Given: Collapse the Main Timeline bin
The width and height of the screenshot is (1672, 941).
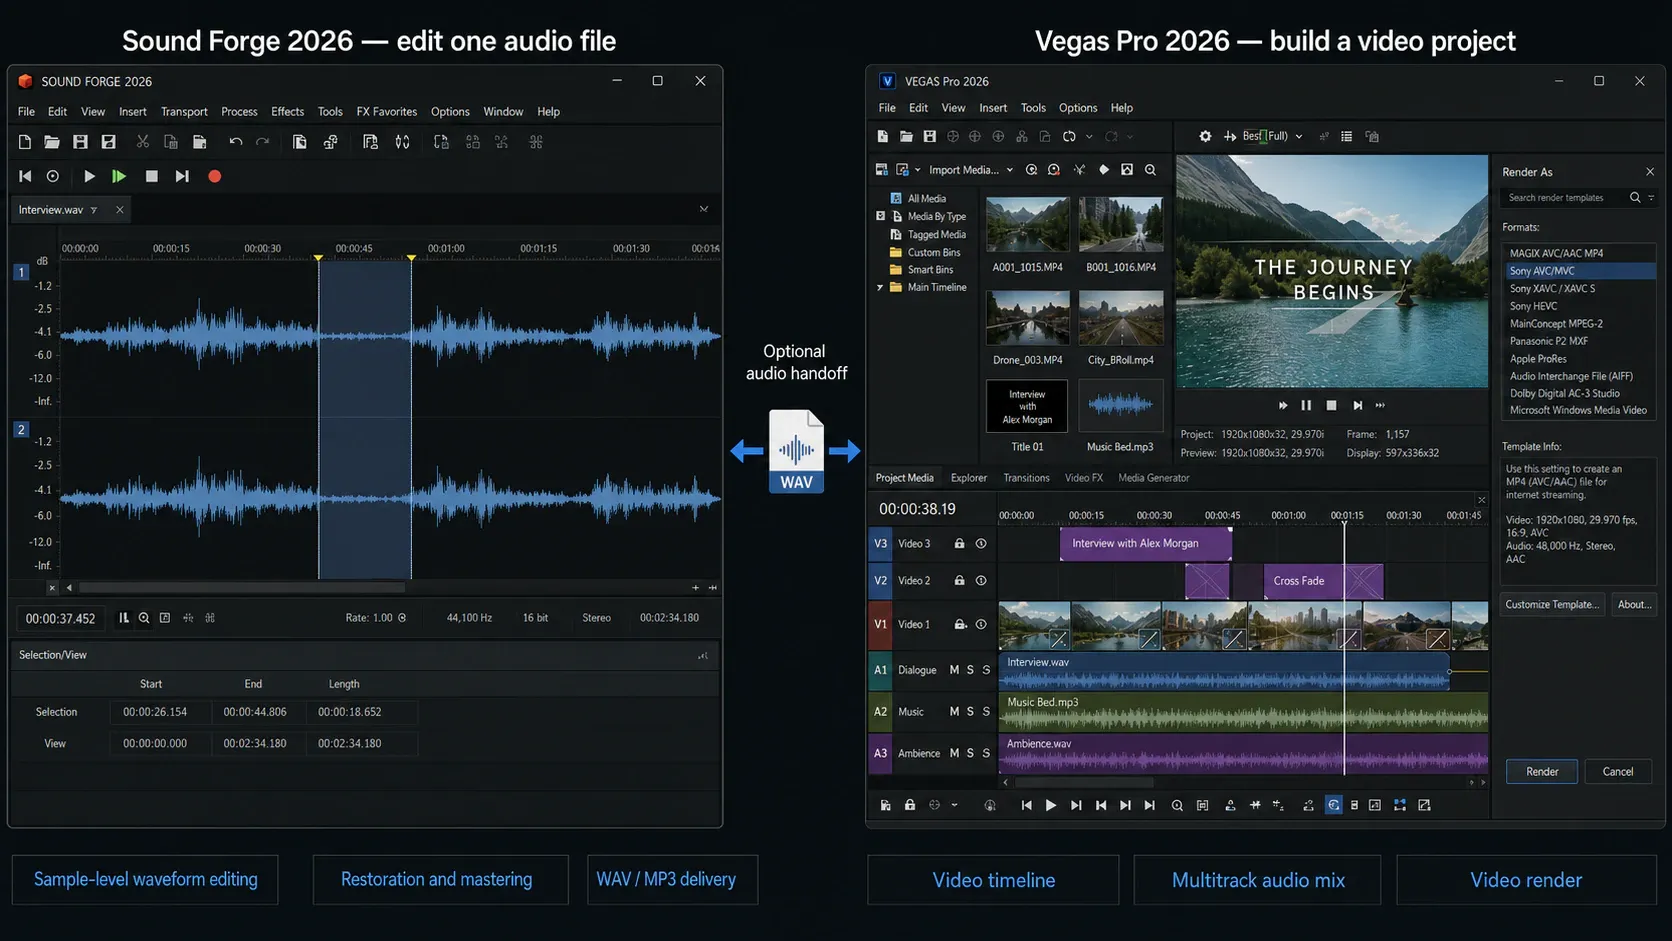Looking at the screenshot, I should [881, 288].
